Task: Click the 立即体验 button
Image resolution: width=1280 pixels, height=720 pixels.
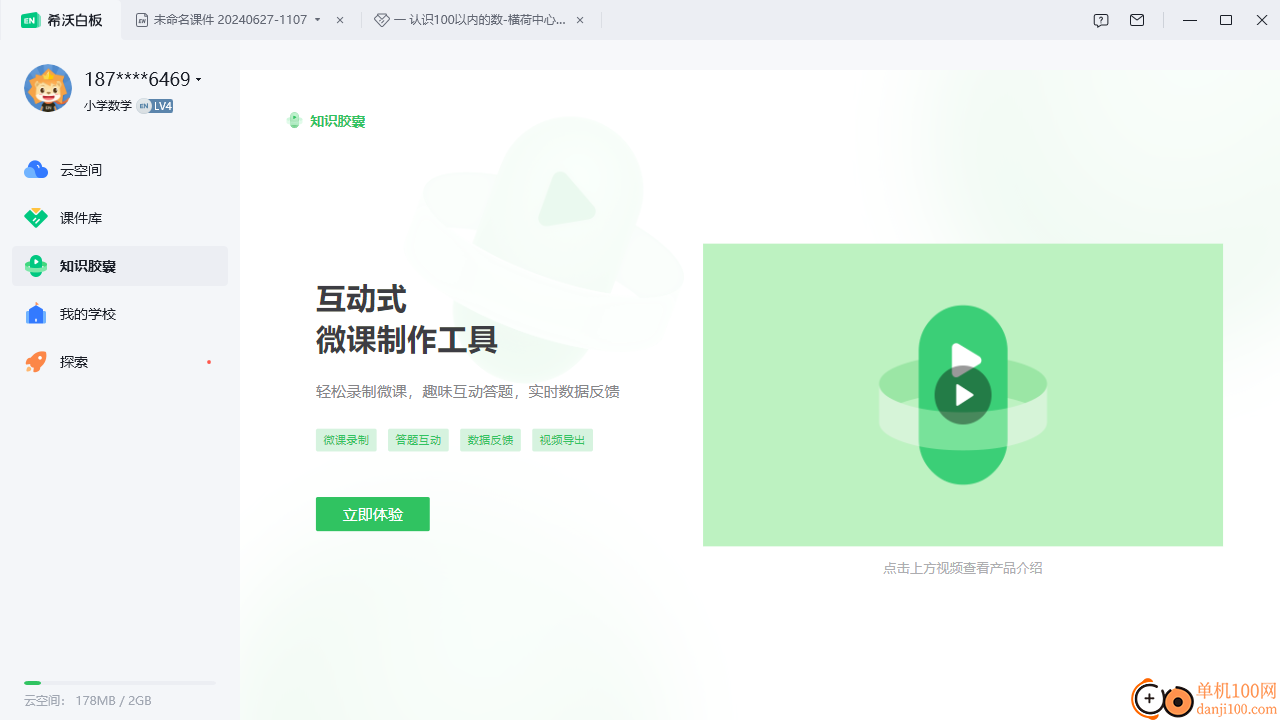Action: point(373,514)
